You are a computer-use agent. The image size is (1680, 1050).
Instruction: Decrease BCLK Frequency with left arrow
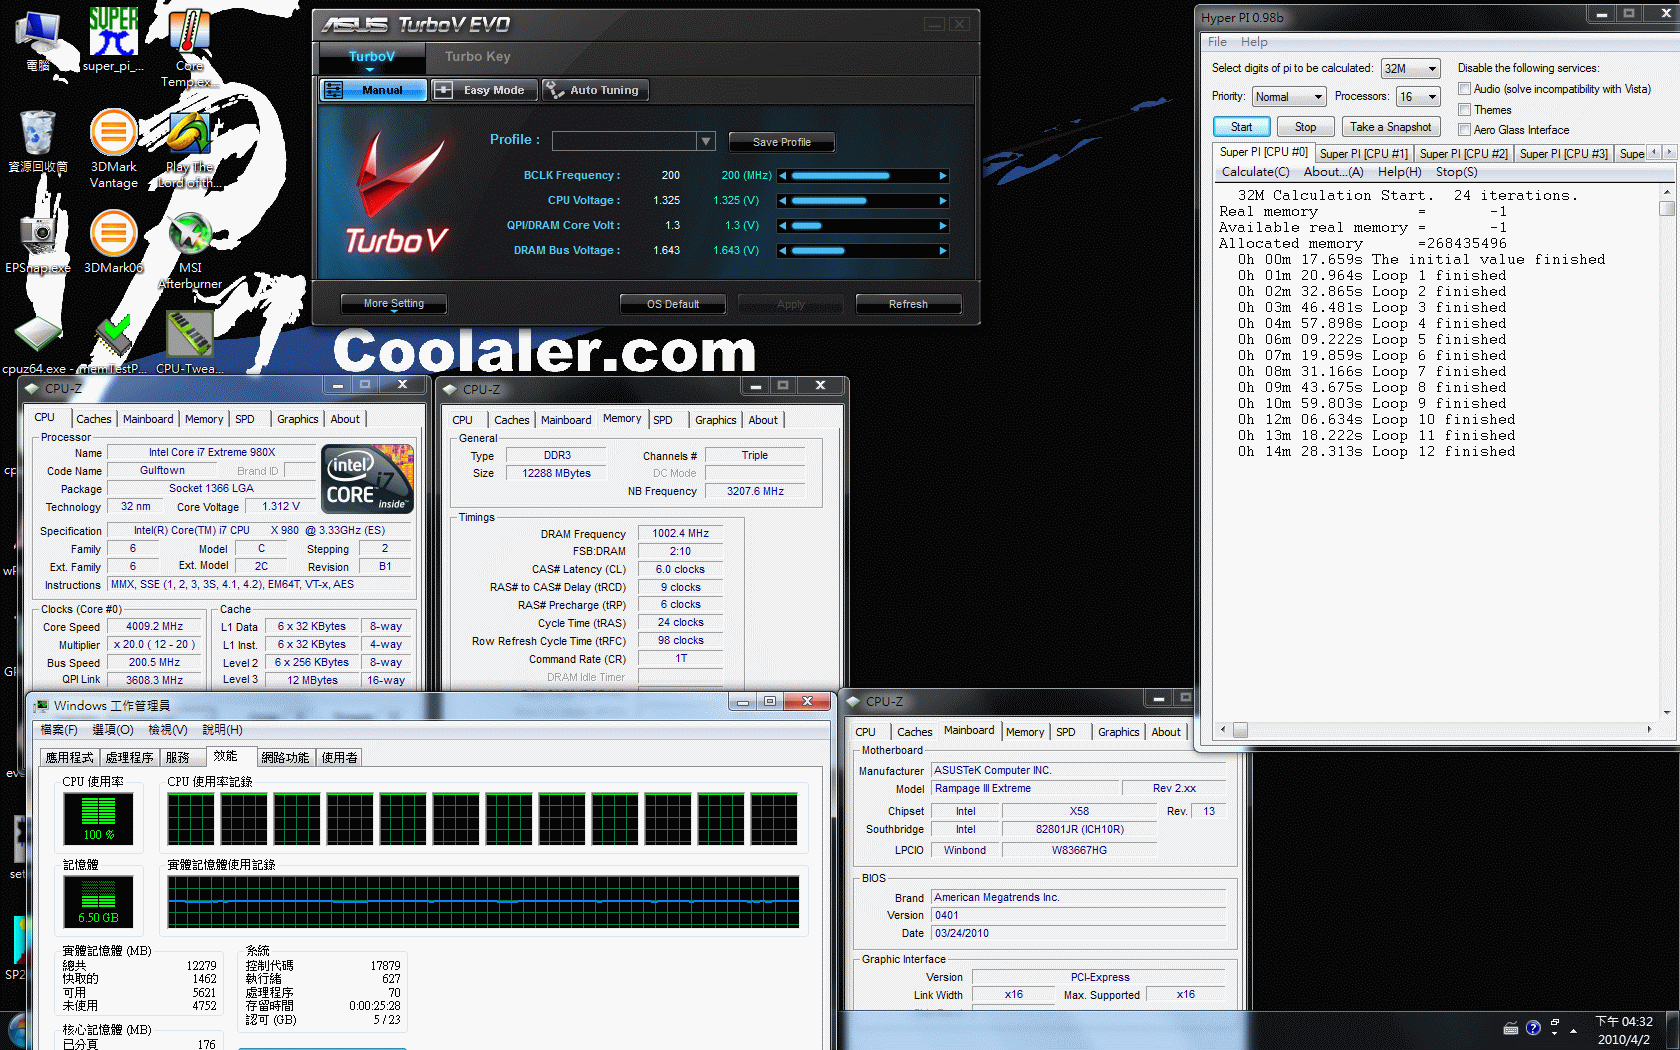(783, 176)
